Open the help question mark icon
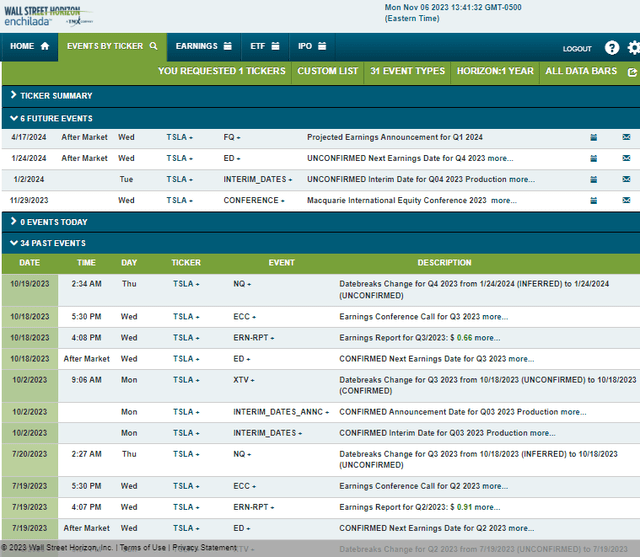 (611, 48)
